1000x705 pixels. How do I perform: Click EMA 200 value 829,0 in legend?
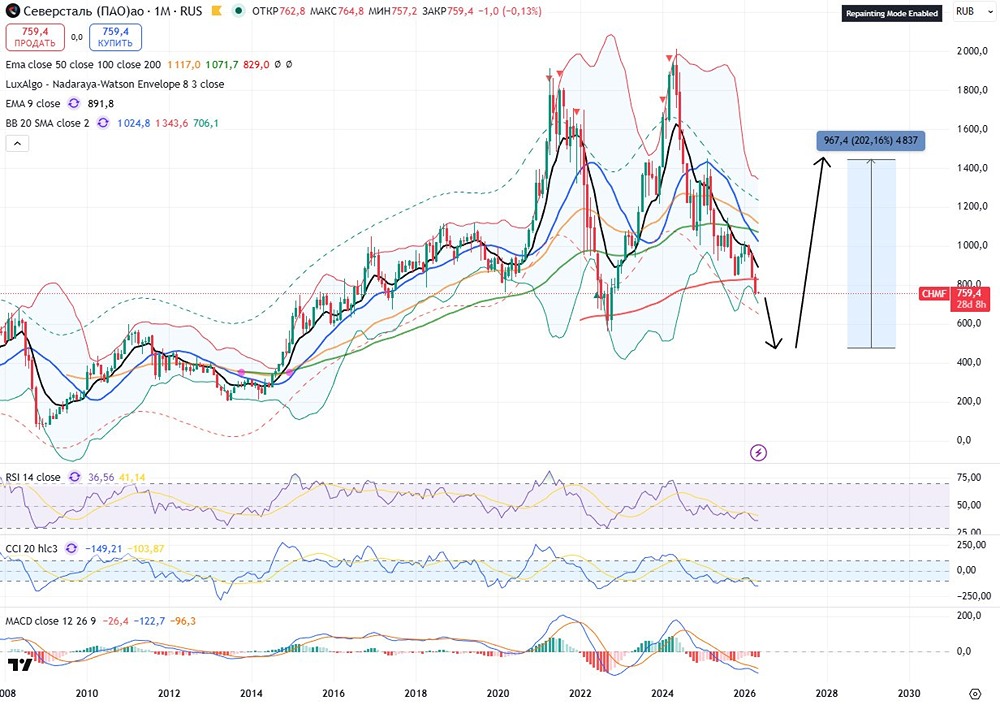pos(256,64)
